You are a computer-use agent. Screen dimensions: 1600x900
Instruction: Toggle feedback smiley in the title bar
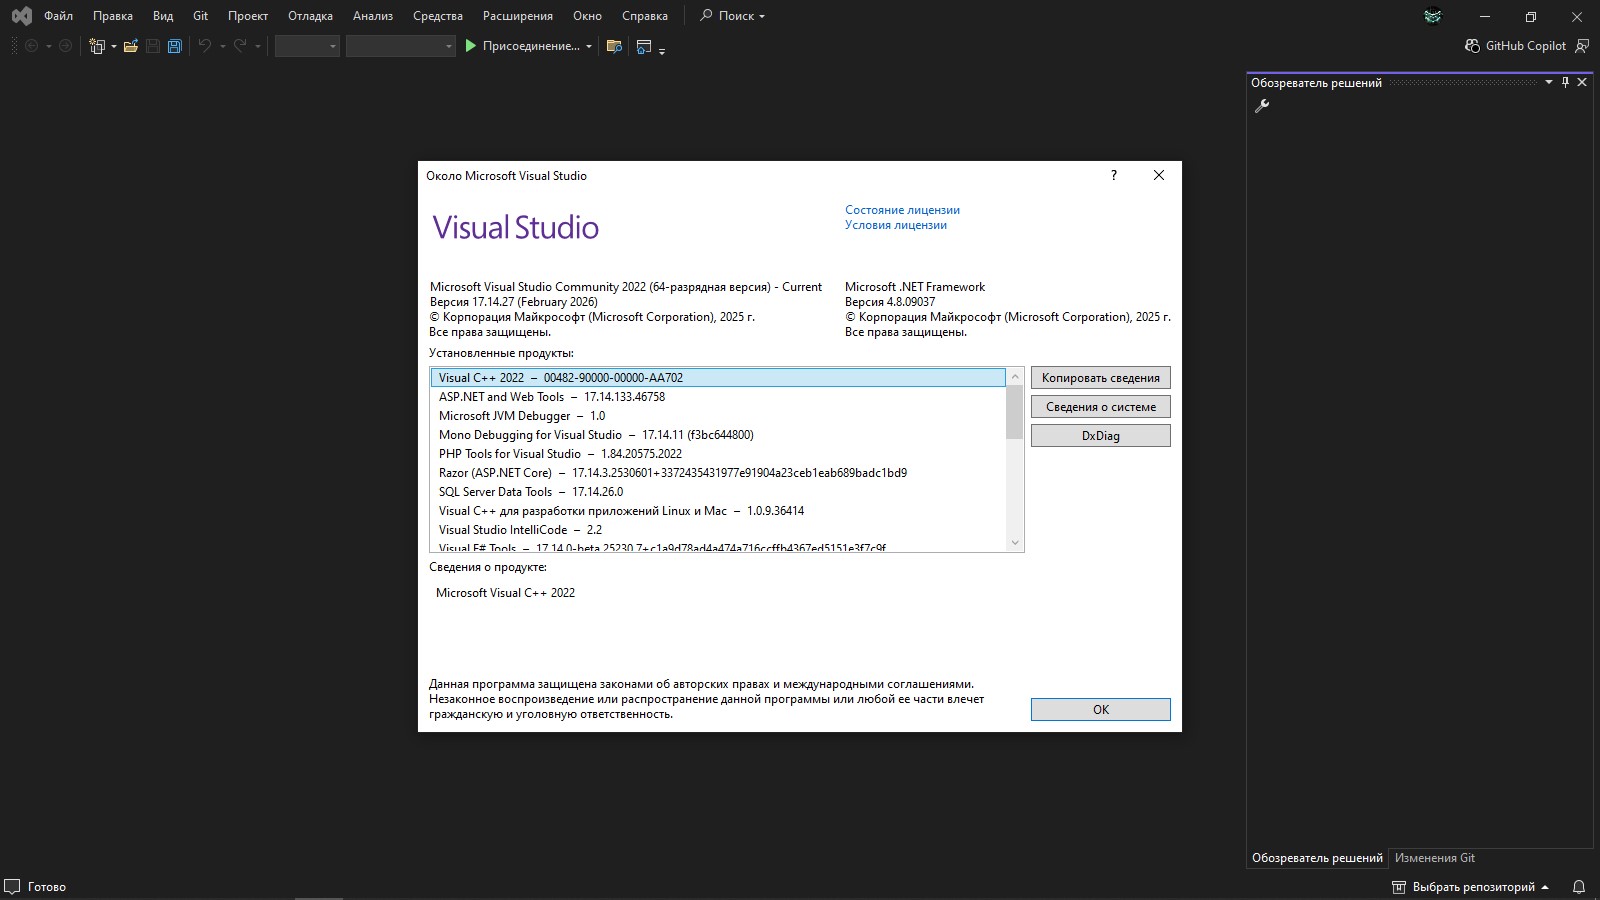(1432, 16)
